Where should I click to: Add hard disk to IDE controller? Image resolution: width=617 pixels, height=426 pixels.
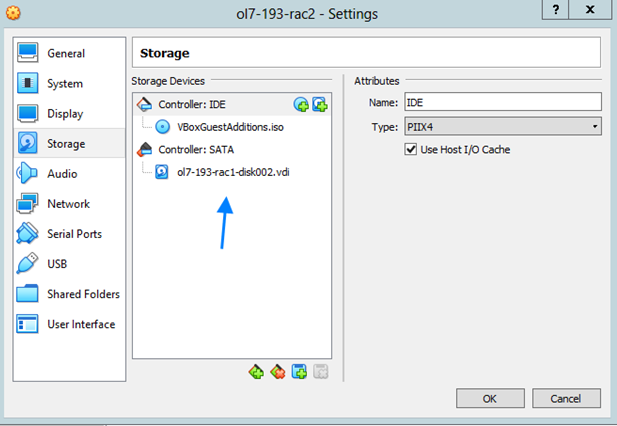tap(320, 105)
